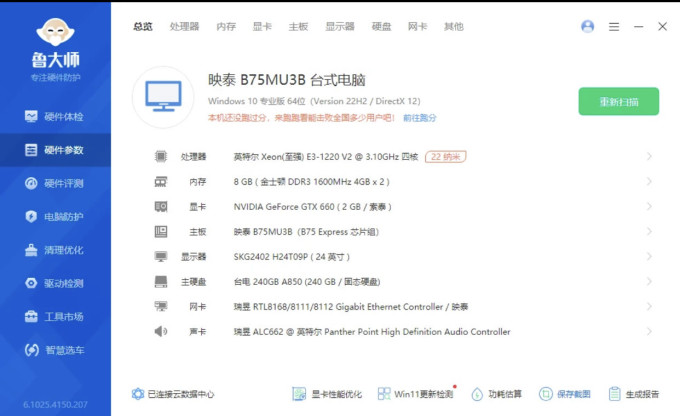The height and width of the screenshot is (416, 680).
Task: Switch to the 主板 tab
Action: pyautogui.click(x=298, y=27)
